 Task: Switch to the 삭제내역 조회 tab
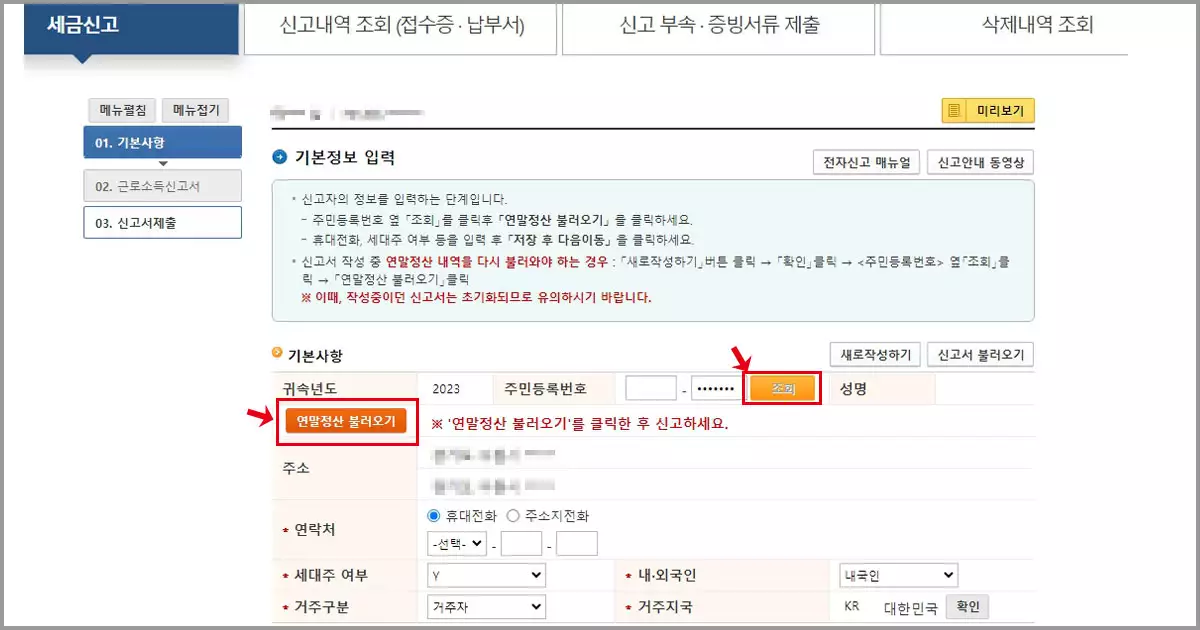coord(1036,27)
